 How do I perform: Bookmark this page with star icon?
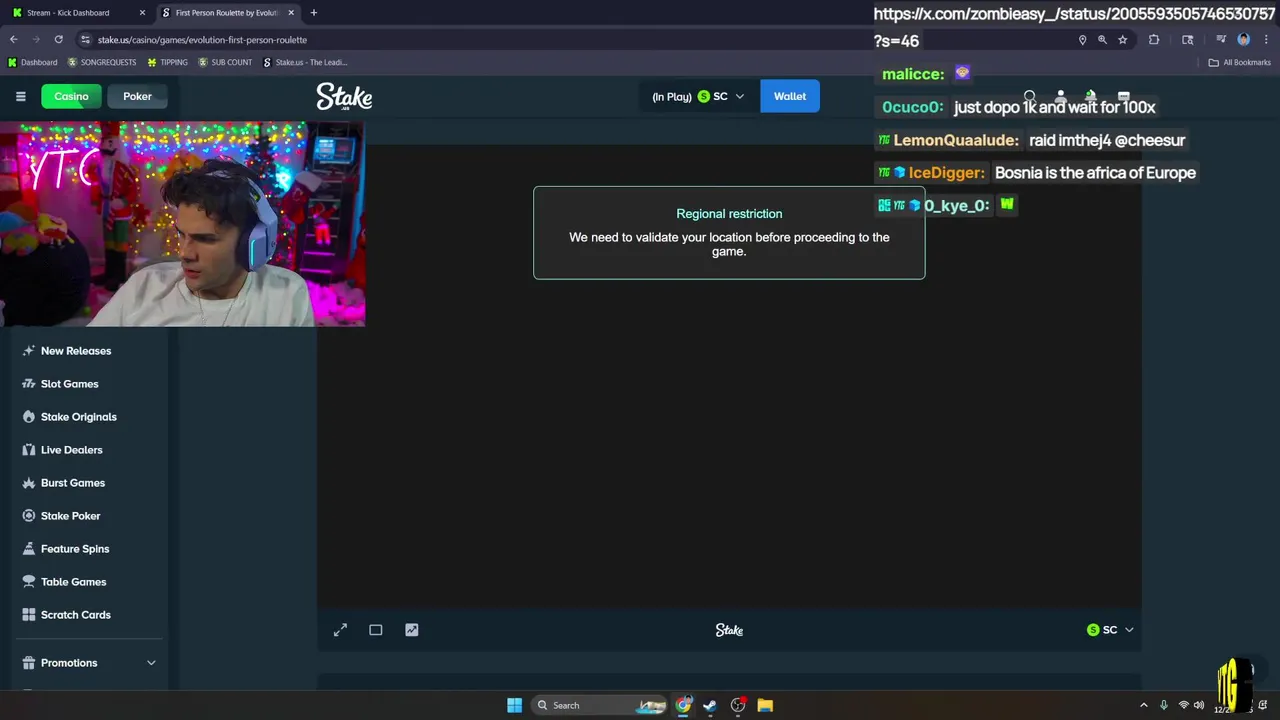1123,40
